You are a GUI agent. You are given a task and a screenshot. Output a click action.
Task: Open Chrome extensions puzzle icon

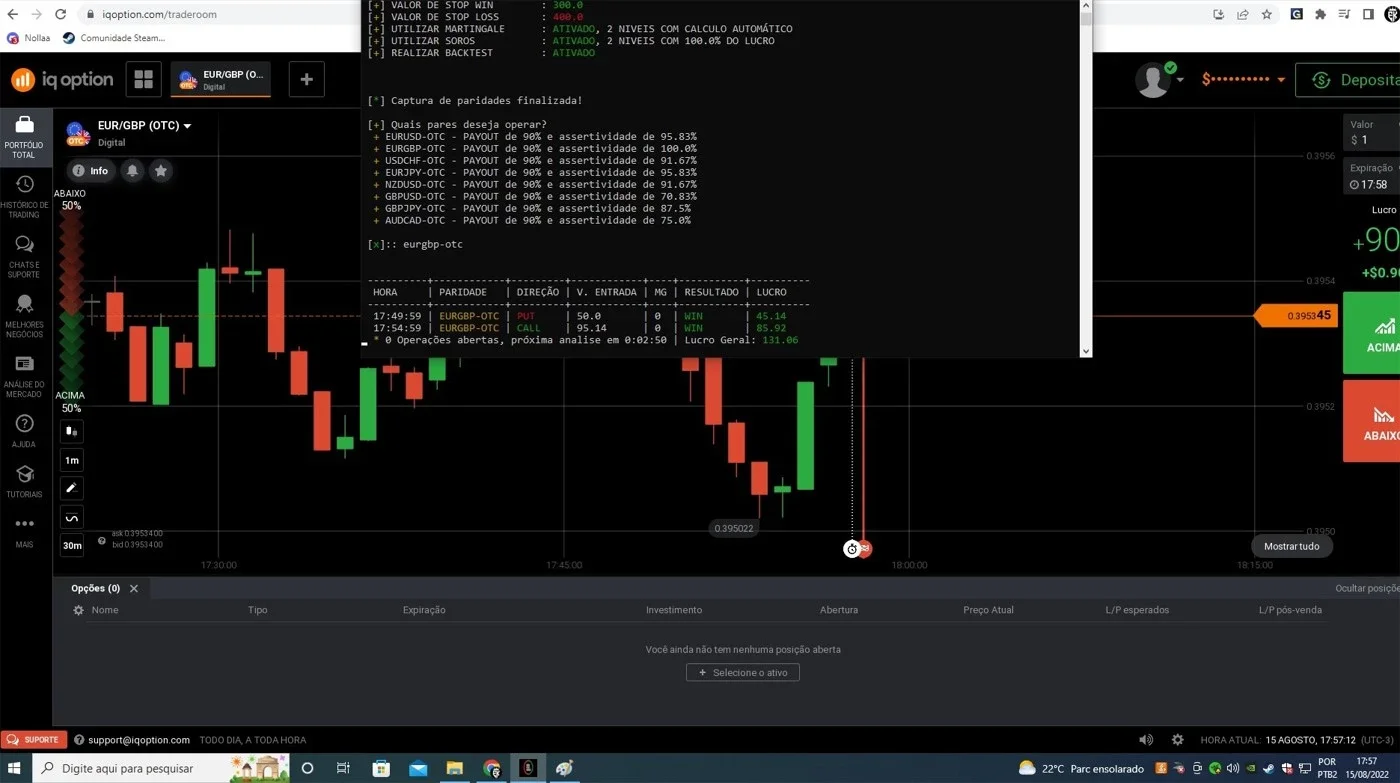[1320, 15]
